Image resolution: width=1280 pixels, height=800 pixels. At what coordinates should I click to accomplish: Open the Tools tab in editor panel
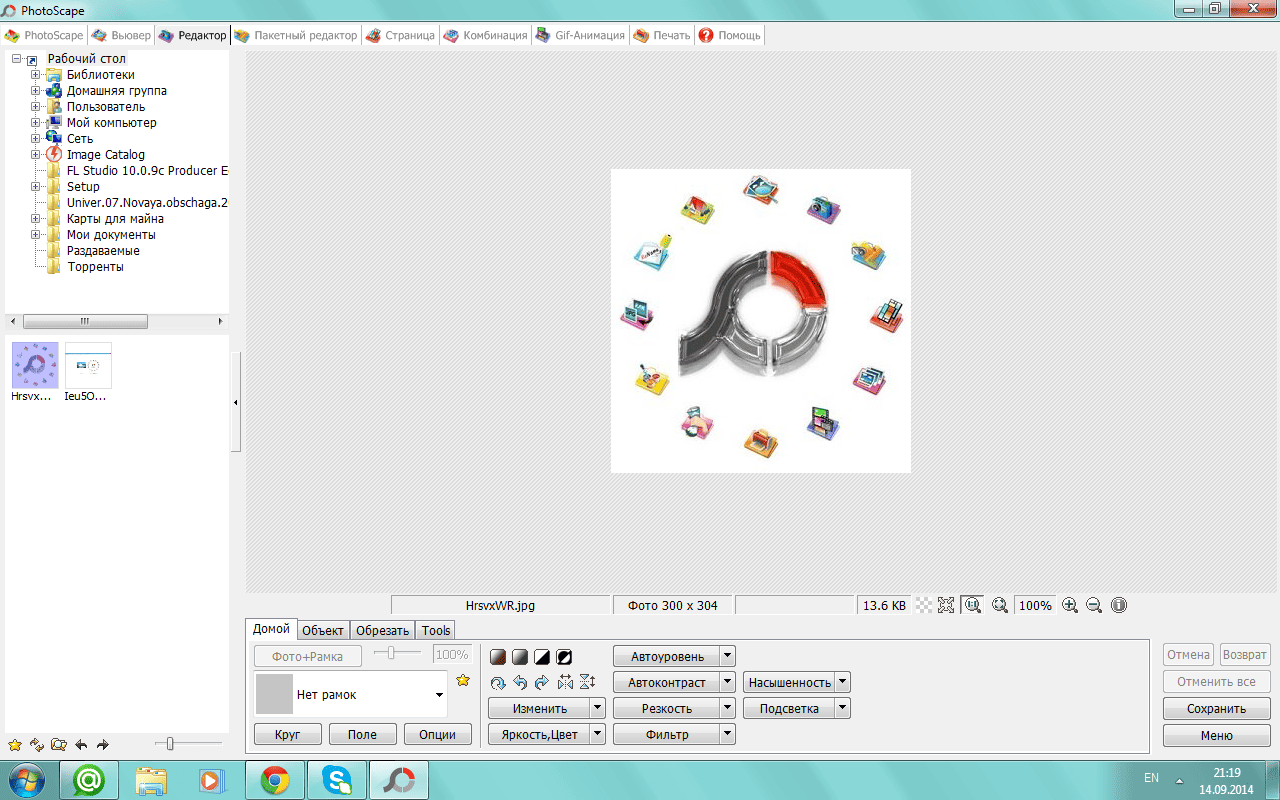pyautogui.click(x=436, y=630)
